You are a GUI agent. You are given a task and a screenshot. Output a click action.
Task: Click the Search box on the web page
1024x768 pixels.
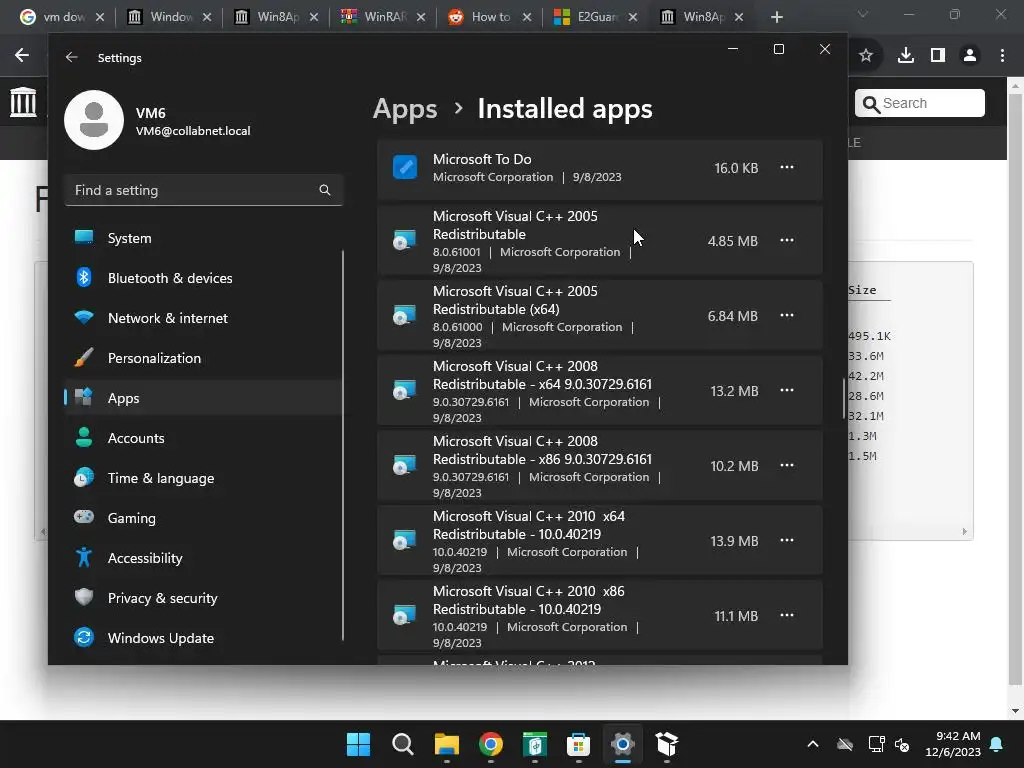click(920, 103)
